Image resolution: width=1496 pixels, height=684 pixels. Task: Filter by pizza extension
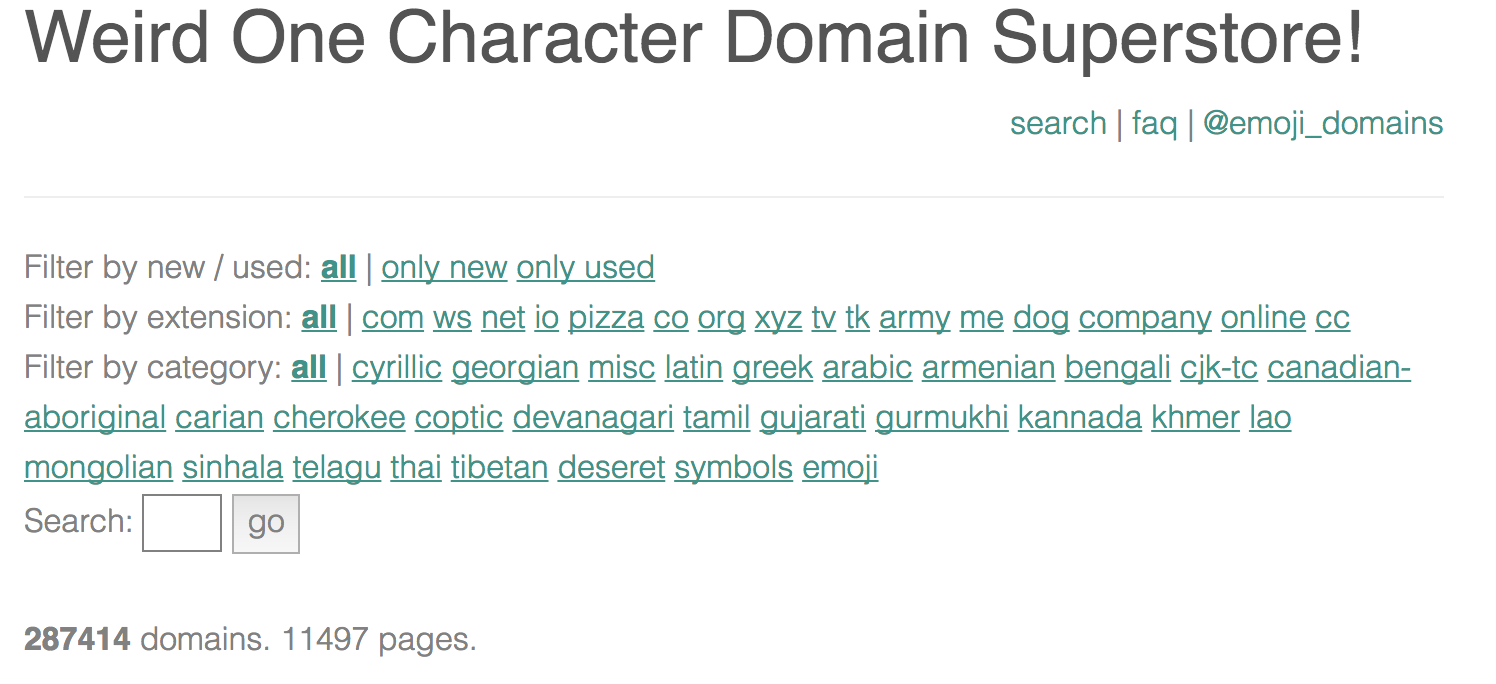pos(606,317)
